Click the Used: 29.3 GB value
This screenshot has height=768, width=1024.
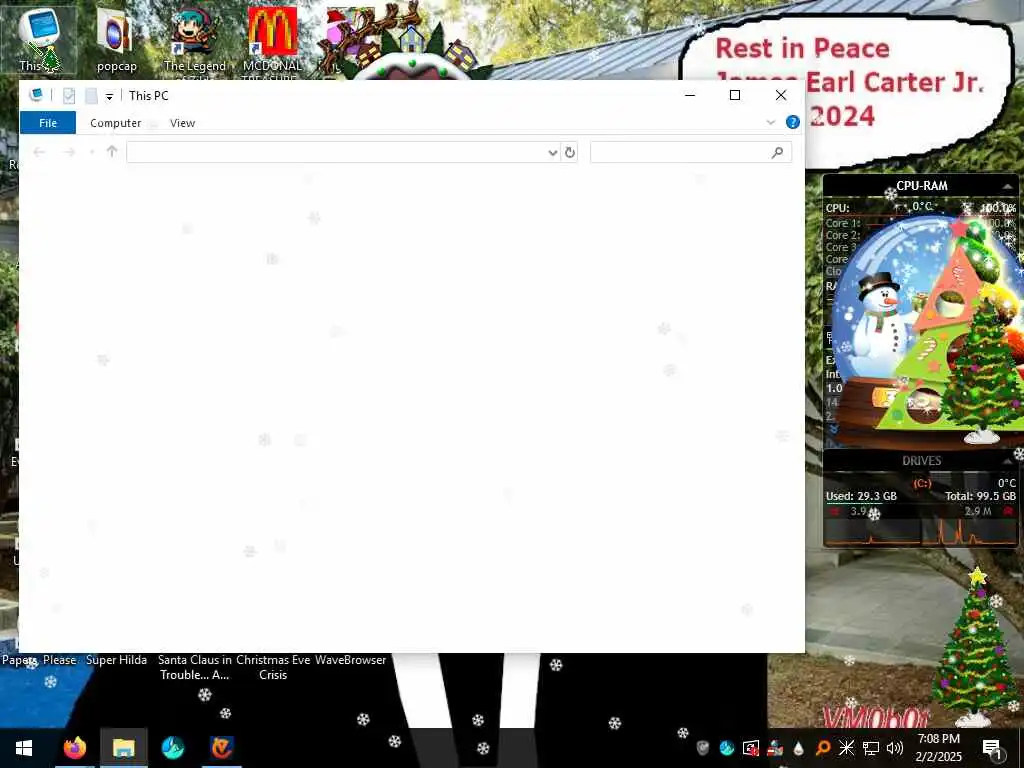(x=861, y=496)
